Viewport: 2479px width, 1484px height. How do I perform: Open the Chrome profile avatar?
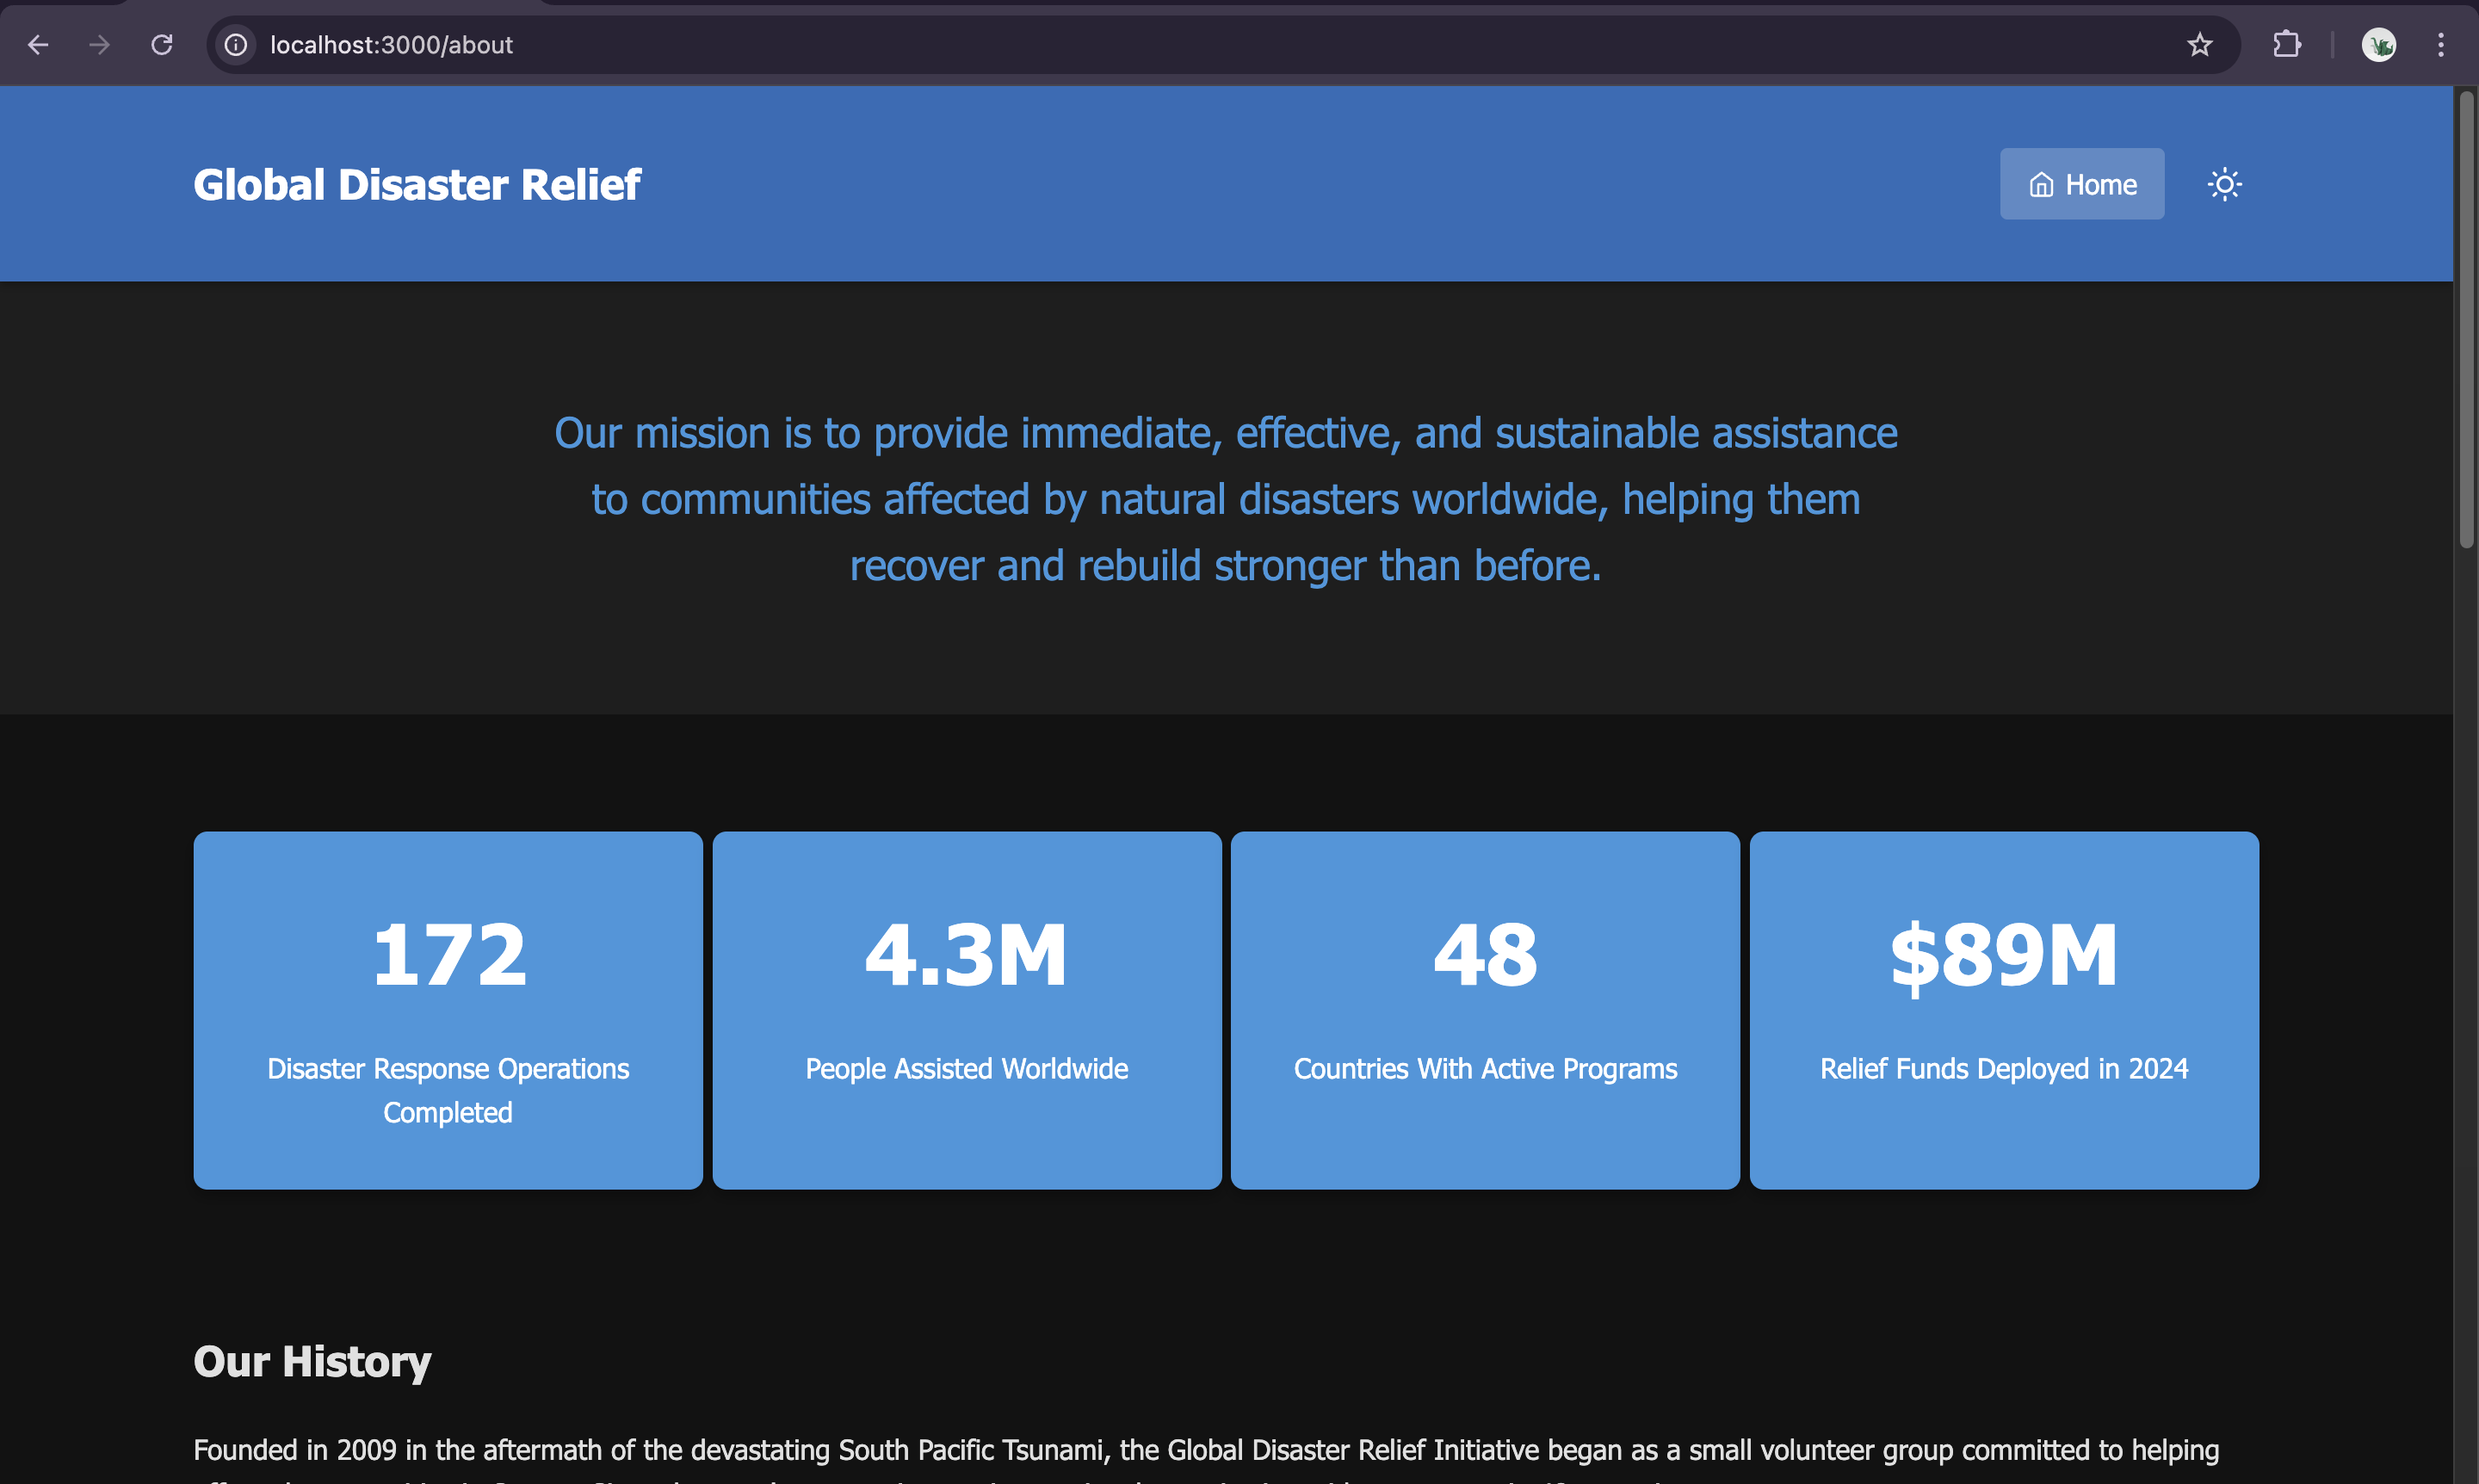[2378, 45]
